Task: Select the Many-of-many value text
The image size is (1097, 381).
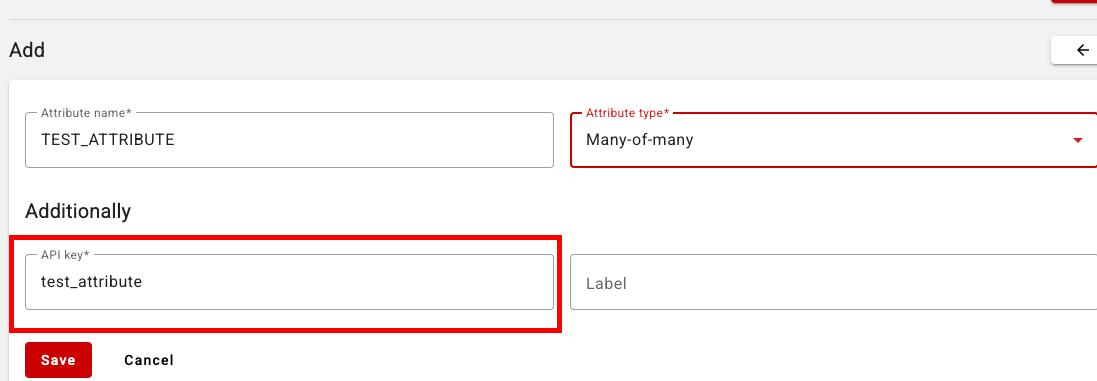Action: (x=639, y=140)
